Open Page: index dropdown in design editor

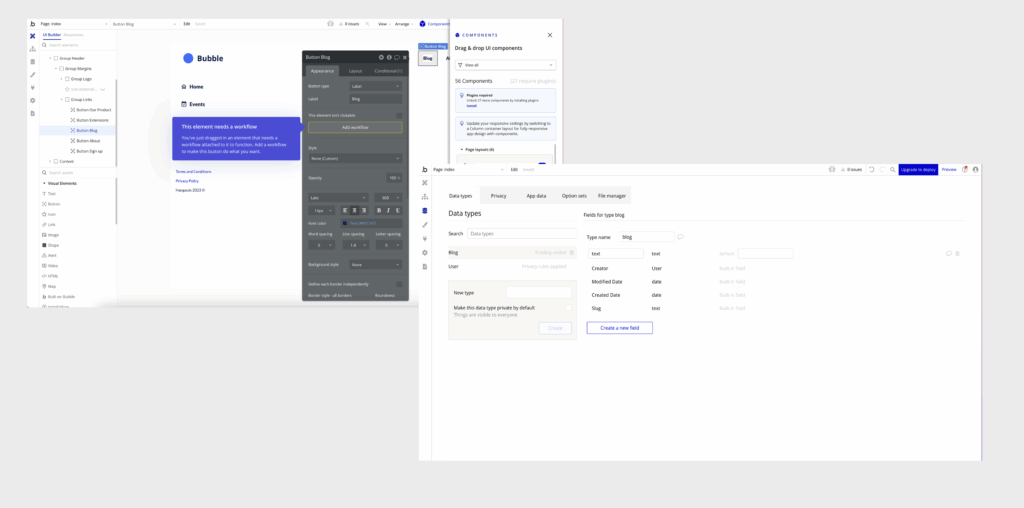73,24
